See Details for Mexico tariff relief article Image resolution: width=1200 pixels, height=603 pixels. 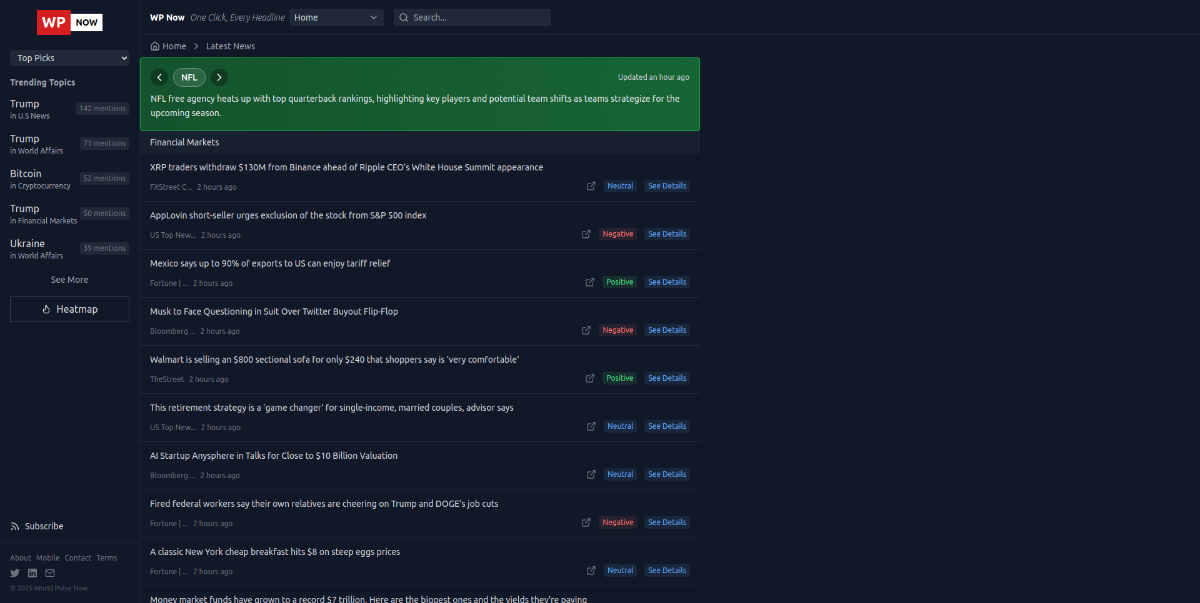point(667,282)
